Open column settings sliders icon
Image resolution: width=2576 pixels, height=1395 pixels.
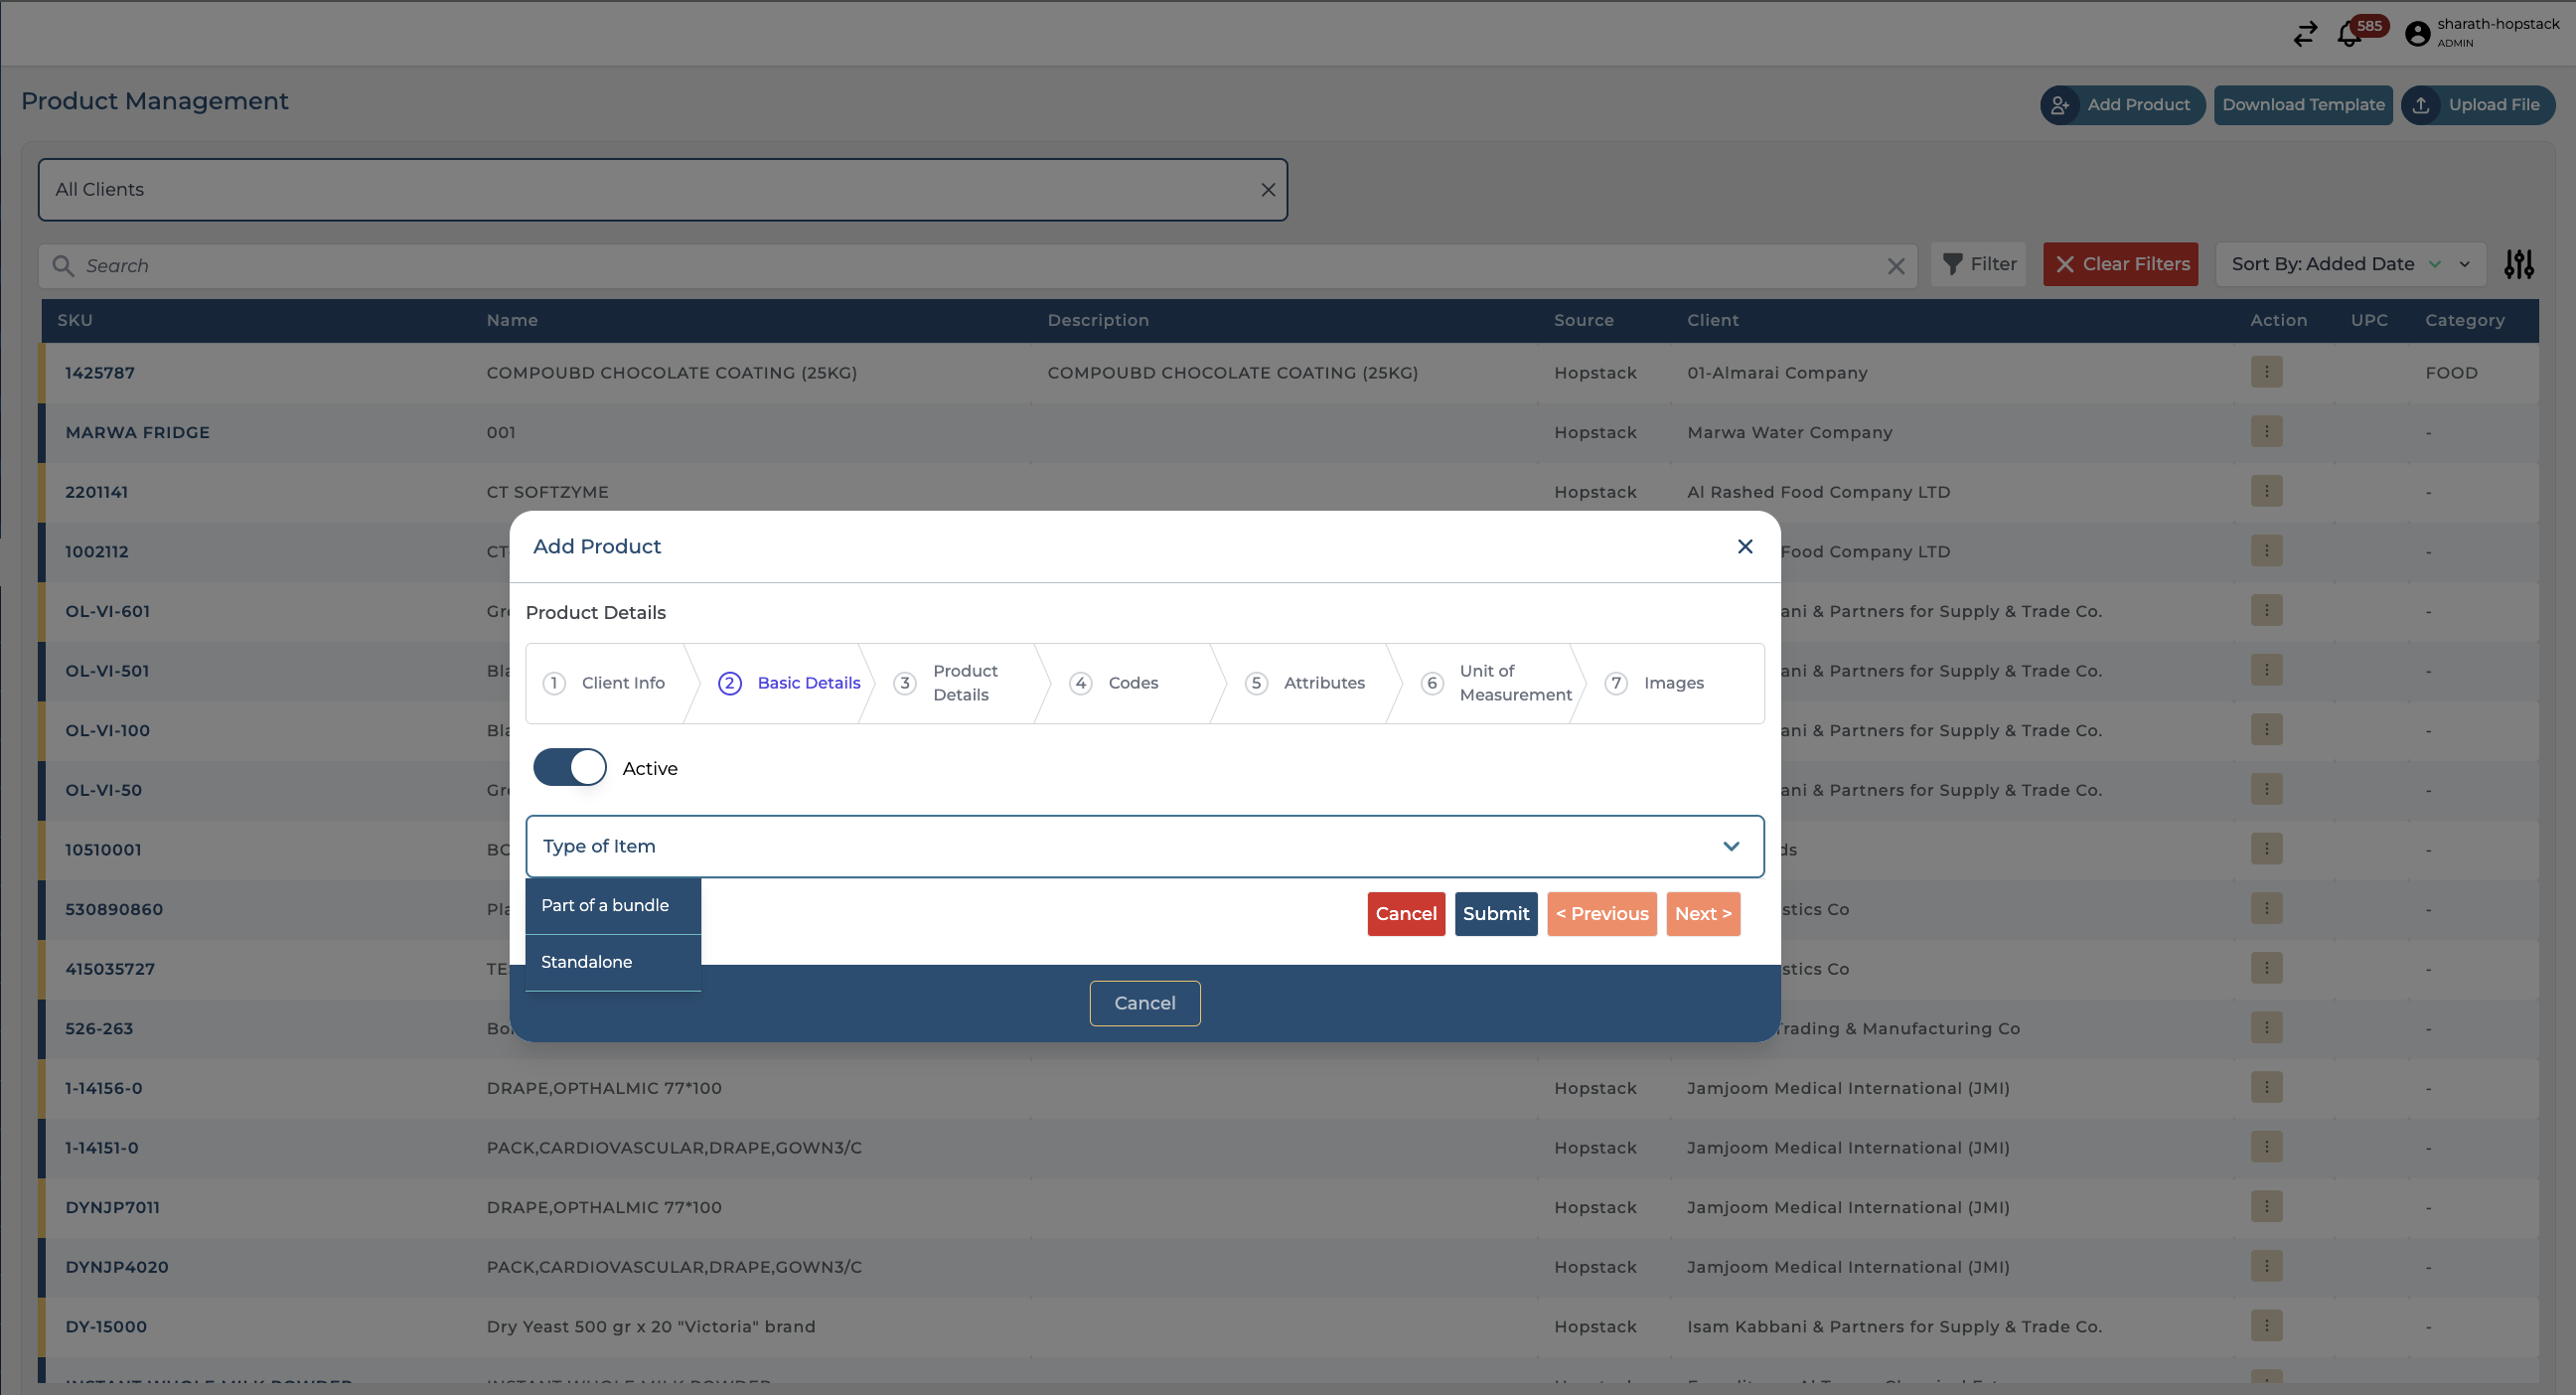tap(2518, 264)
